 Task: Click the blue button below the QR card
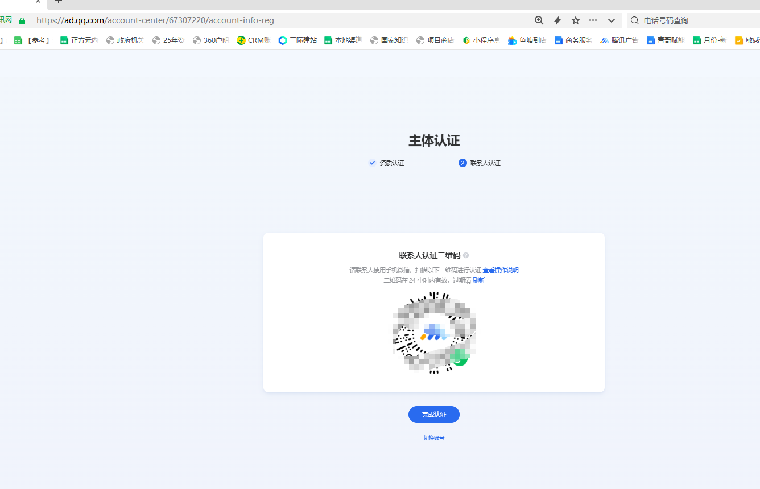tap(433, 414)
